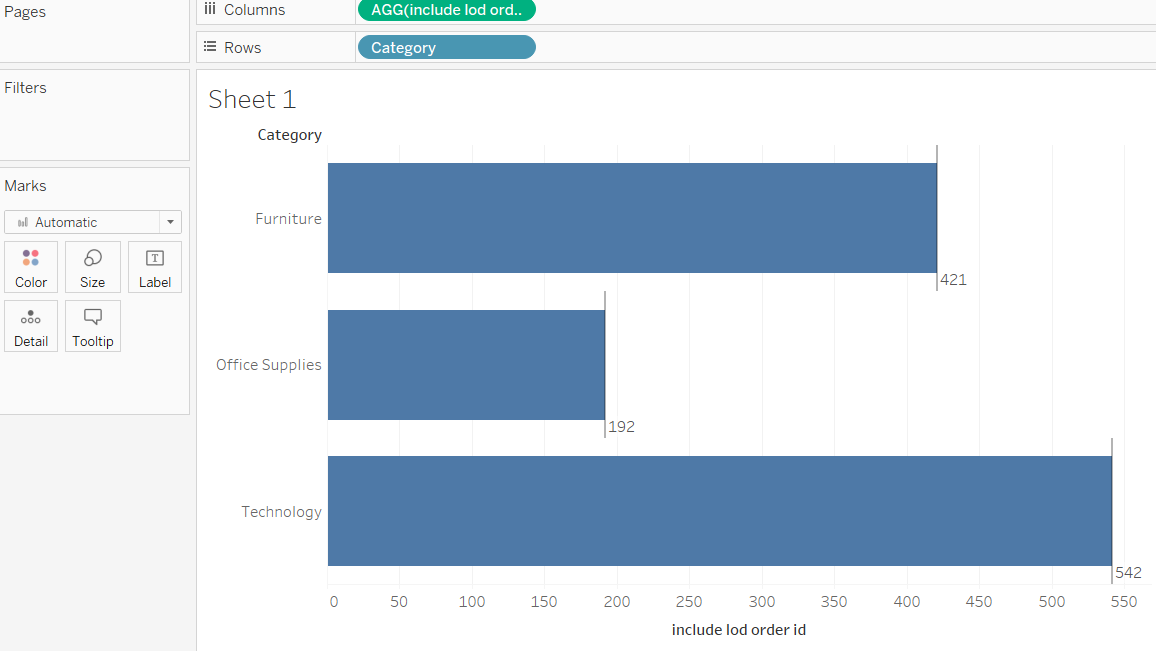This screenshot has width=1156, height=651.
Task: Open the Detail marks card
Action: [31, 326]
